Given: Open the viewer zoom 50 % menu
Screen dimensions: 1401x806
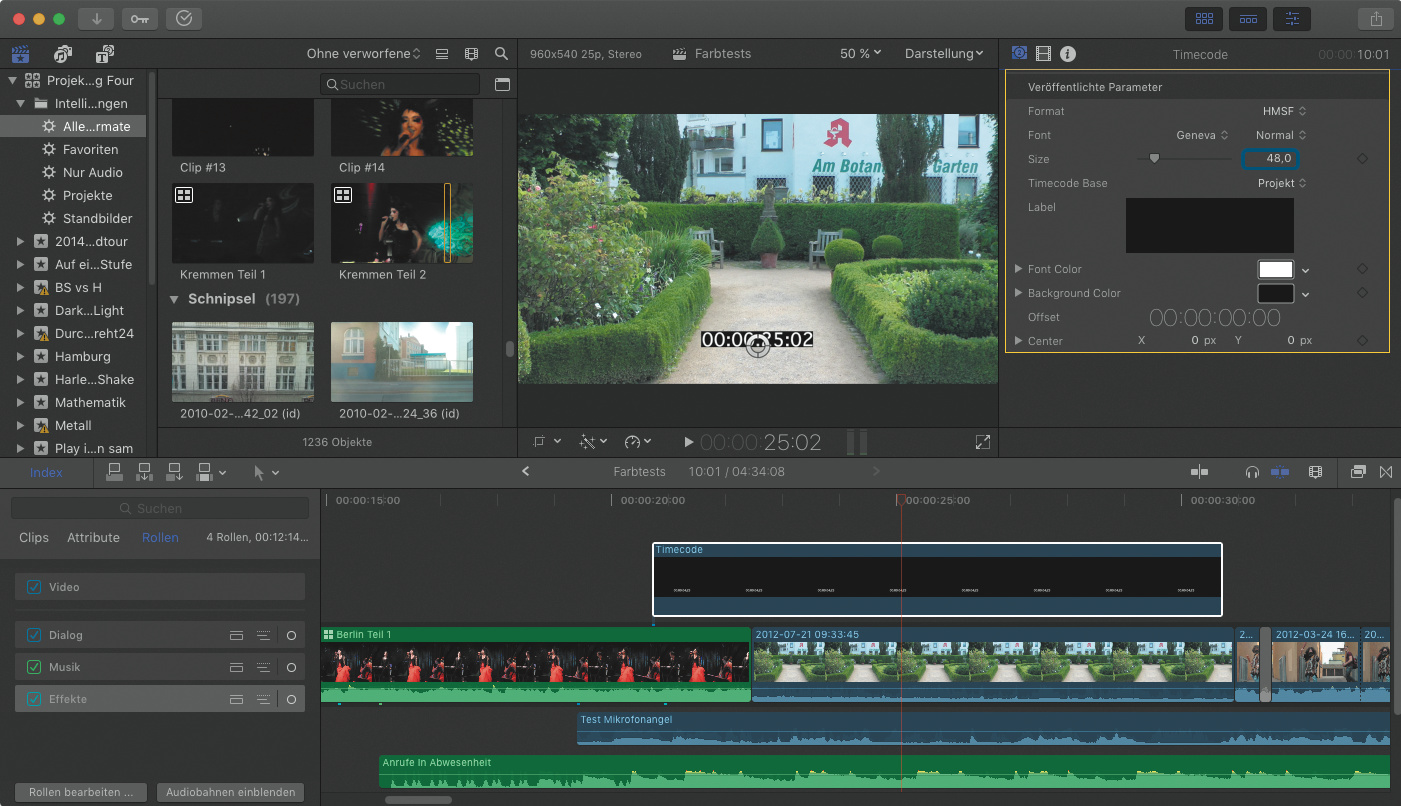Looking at the screenshot, I should tap(860, 54).
